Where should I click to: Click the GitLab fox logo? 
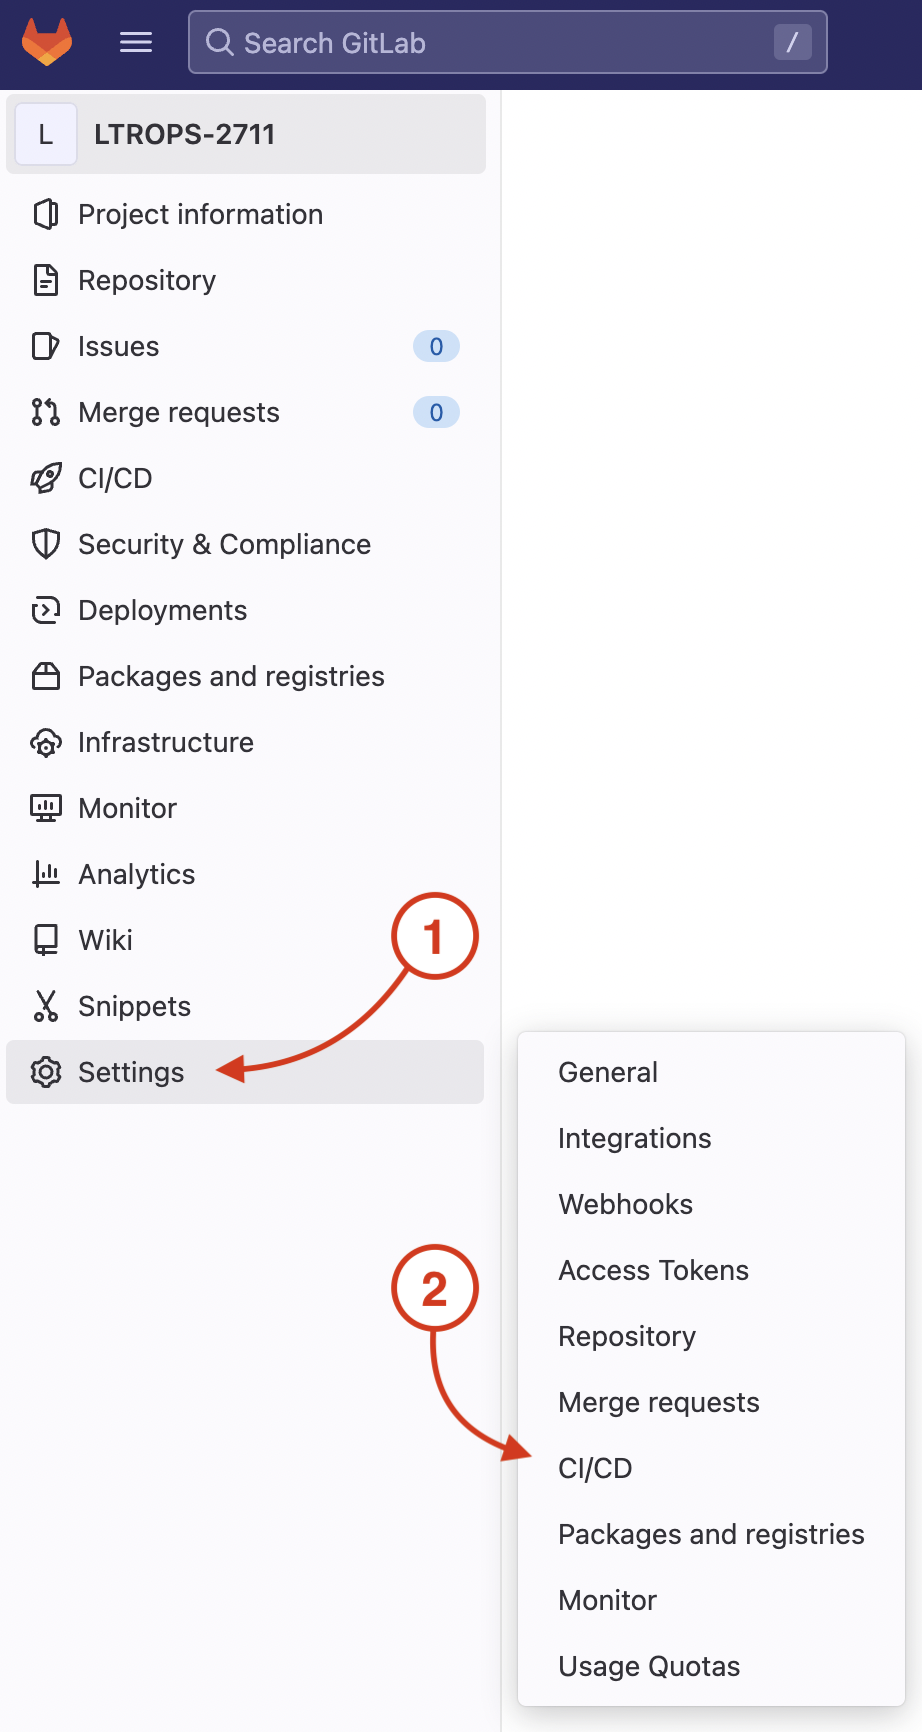(x=47, y=42)
